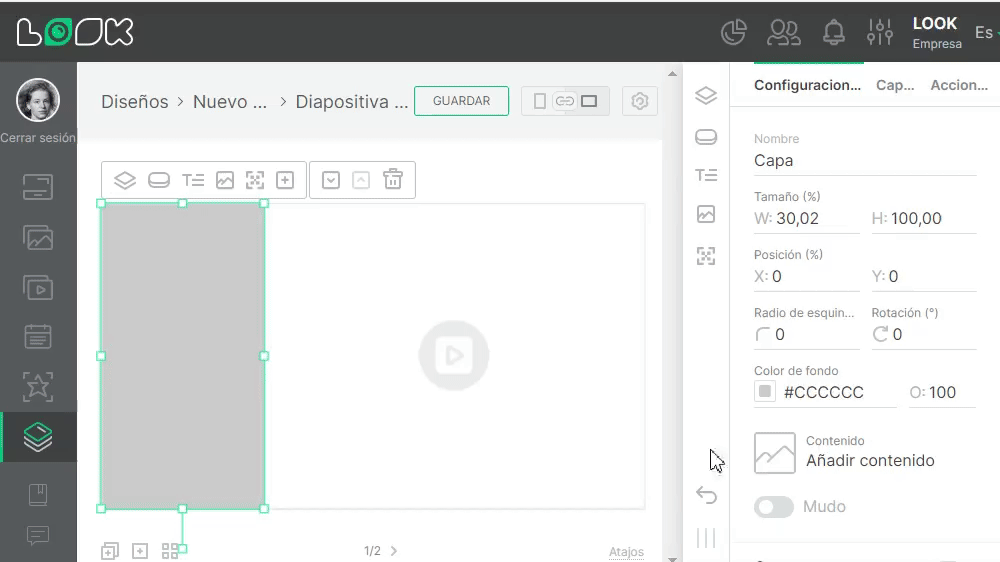Undo the last action
Viewport: 1000px width, 562px height.
coord(707,495)
